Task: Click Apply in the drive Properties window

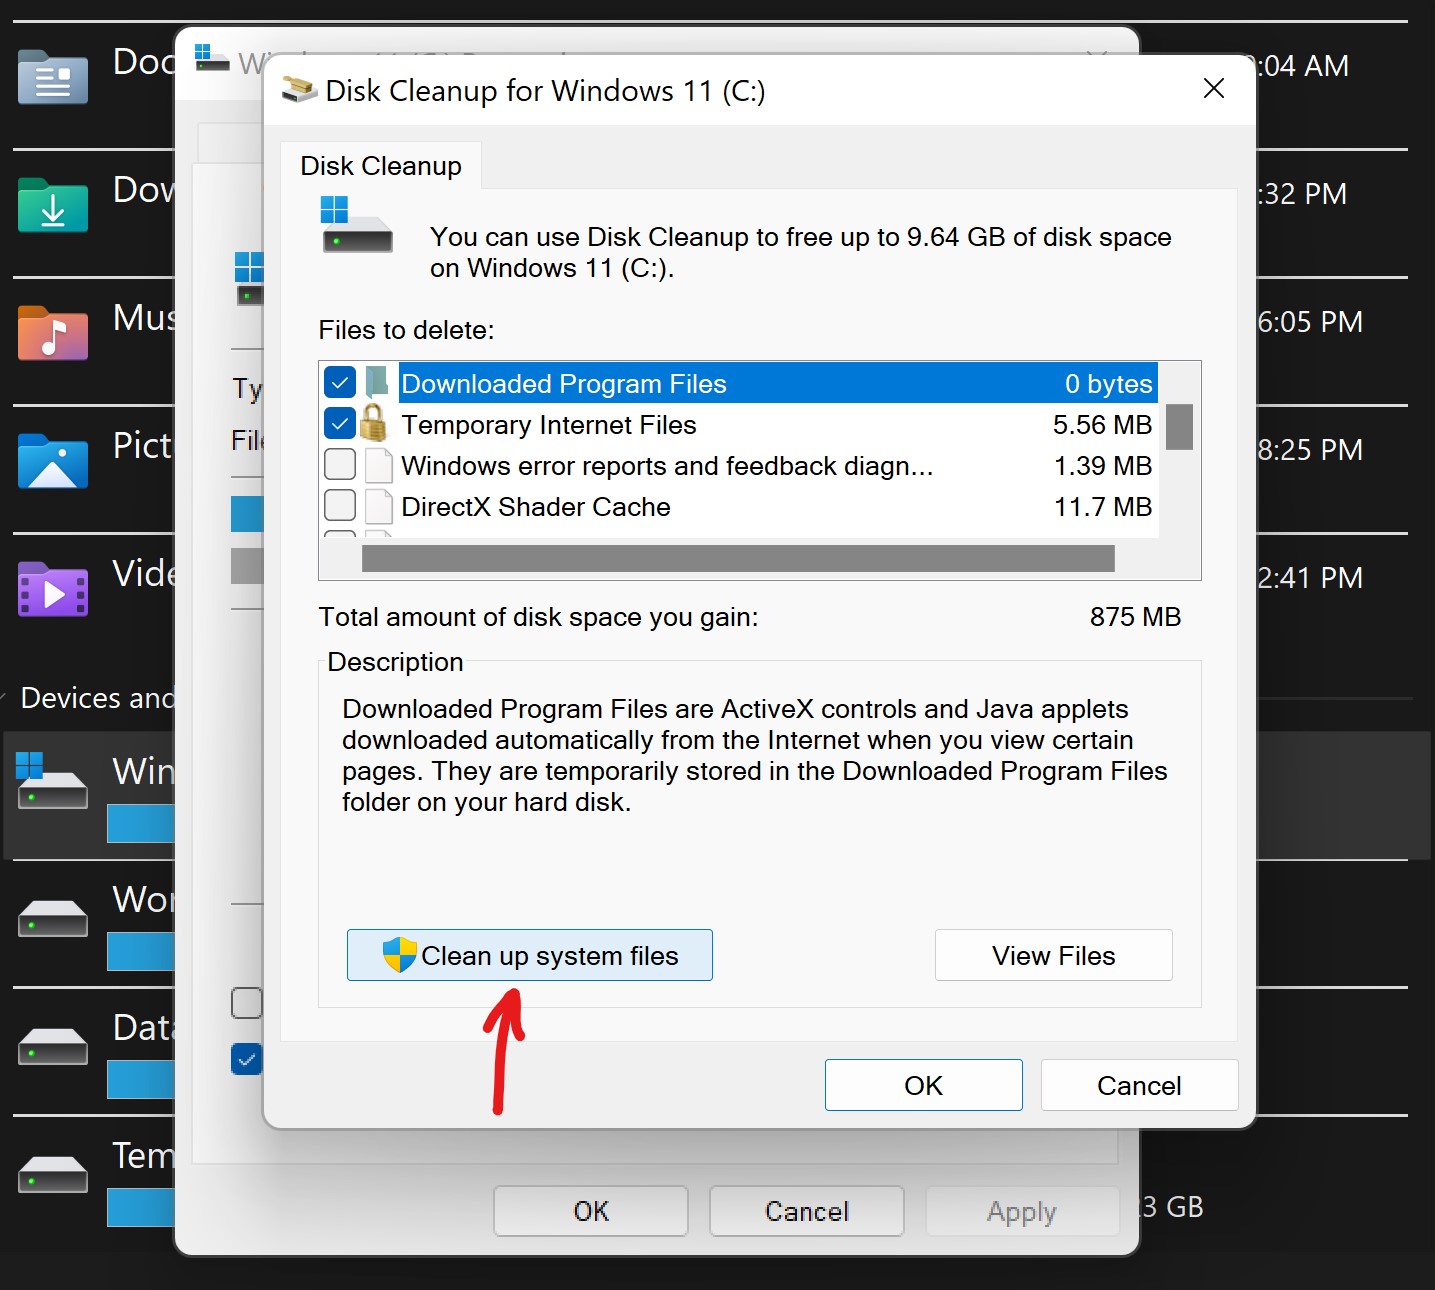Action: click(x=1022, y=1211)
